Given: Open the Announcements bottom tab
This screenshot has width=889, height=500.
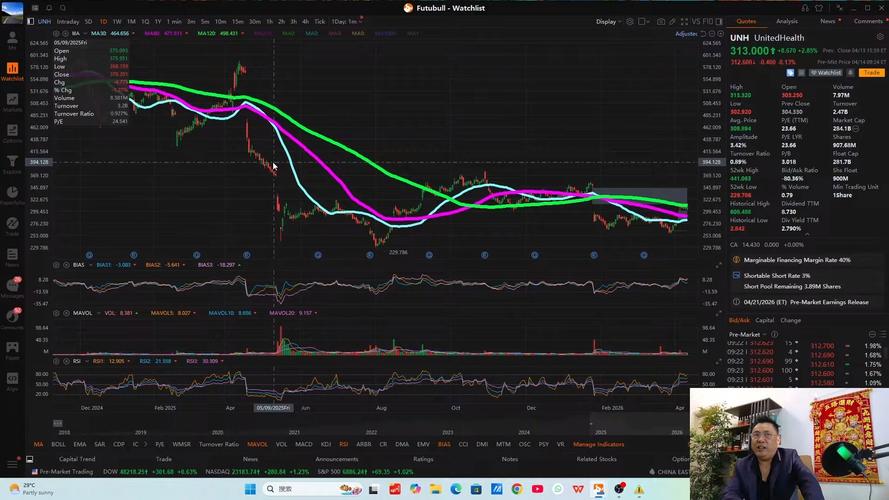Looking at the screenshot, I should [x=336, y=459].
